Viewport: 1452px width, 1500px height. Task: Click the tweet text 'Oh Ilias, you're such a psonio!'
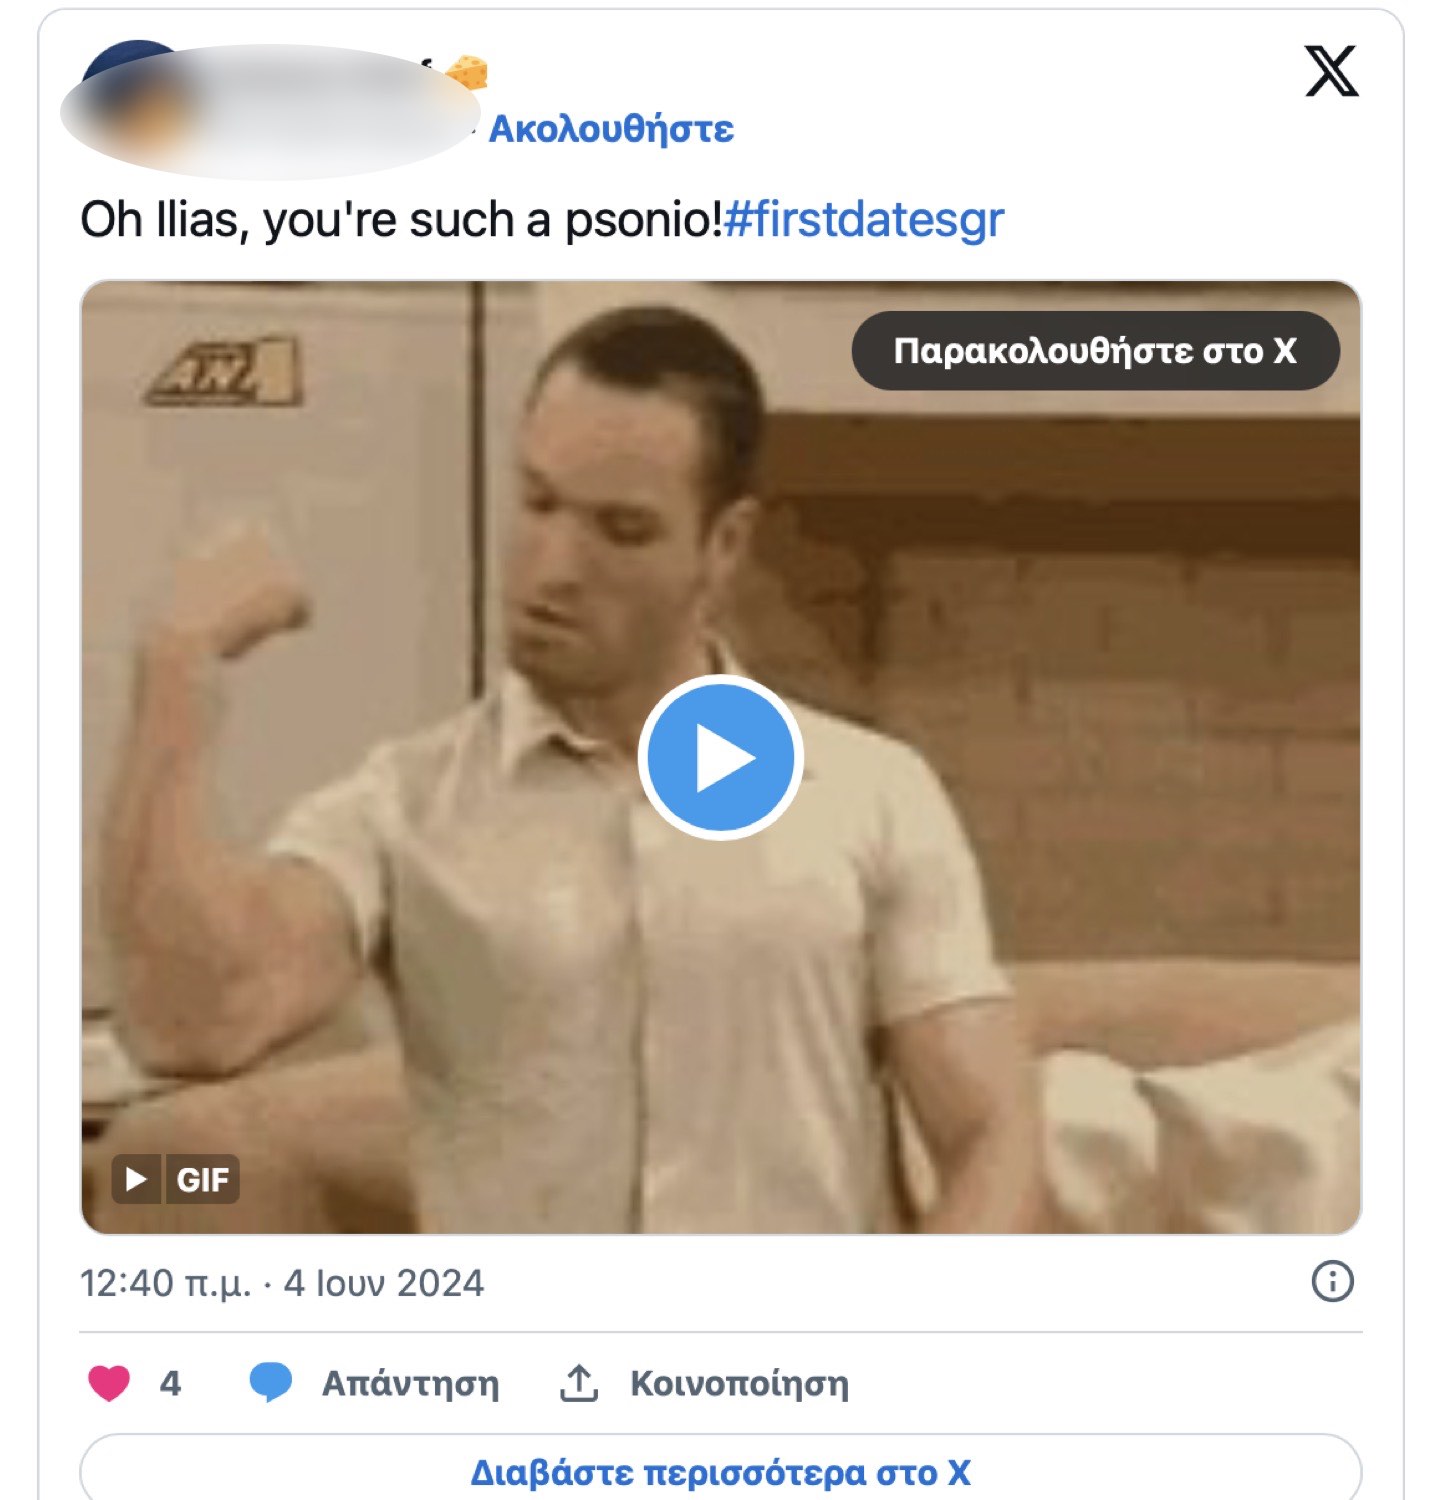pyautogui.click(x=401, y=220)
